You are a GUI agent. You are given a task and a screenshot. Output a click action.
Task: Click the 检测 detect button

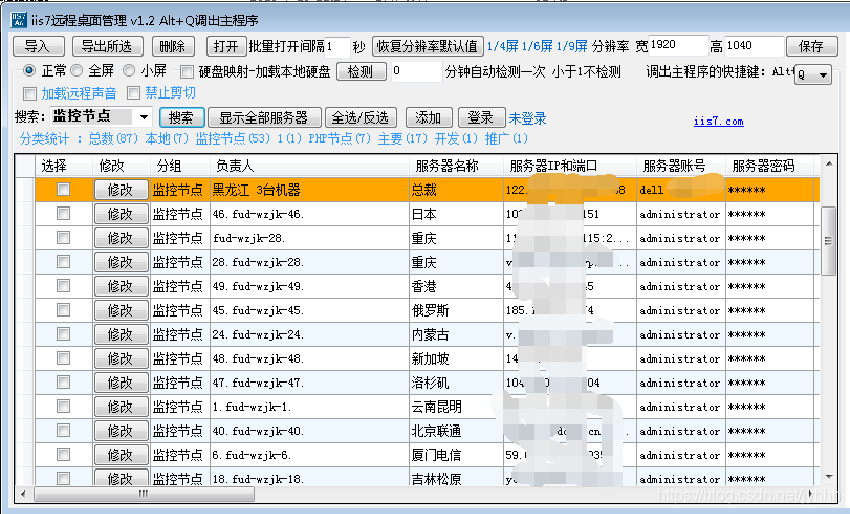pyautogui.click(x=361, y=72)
